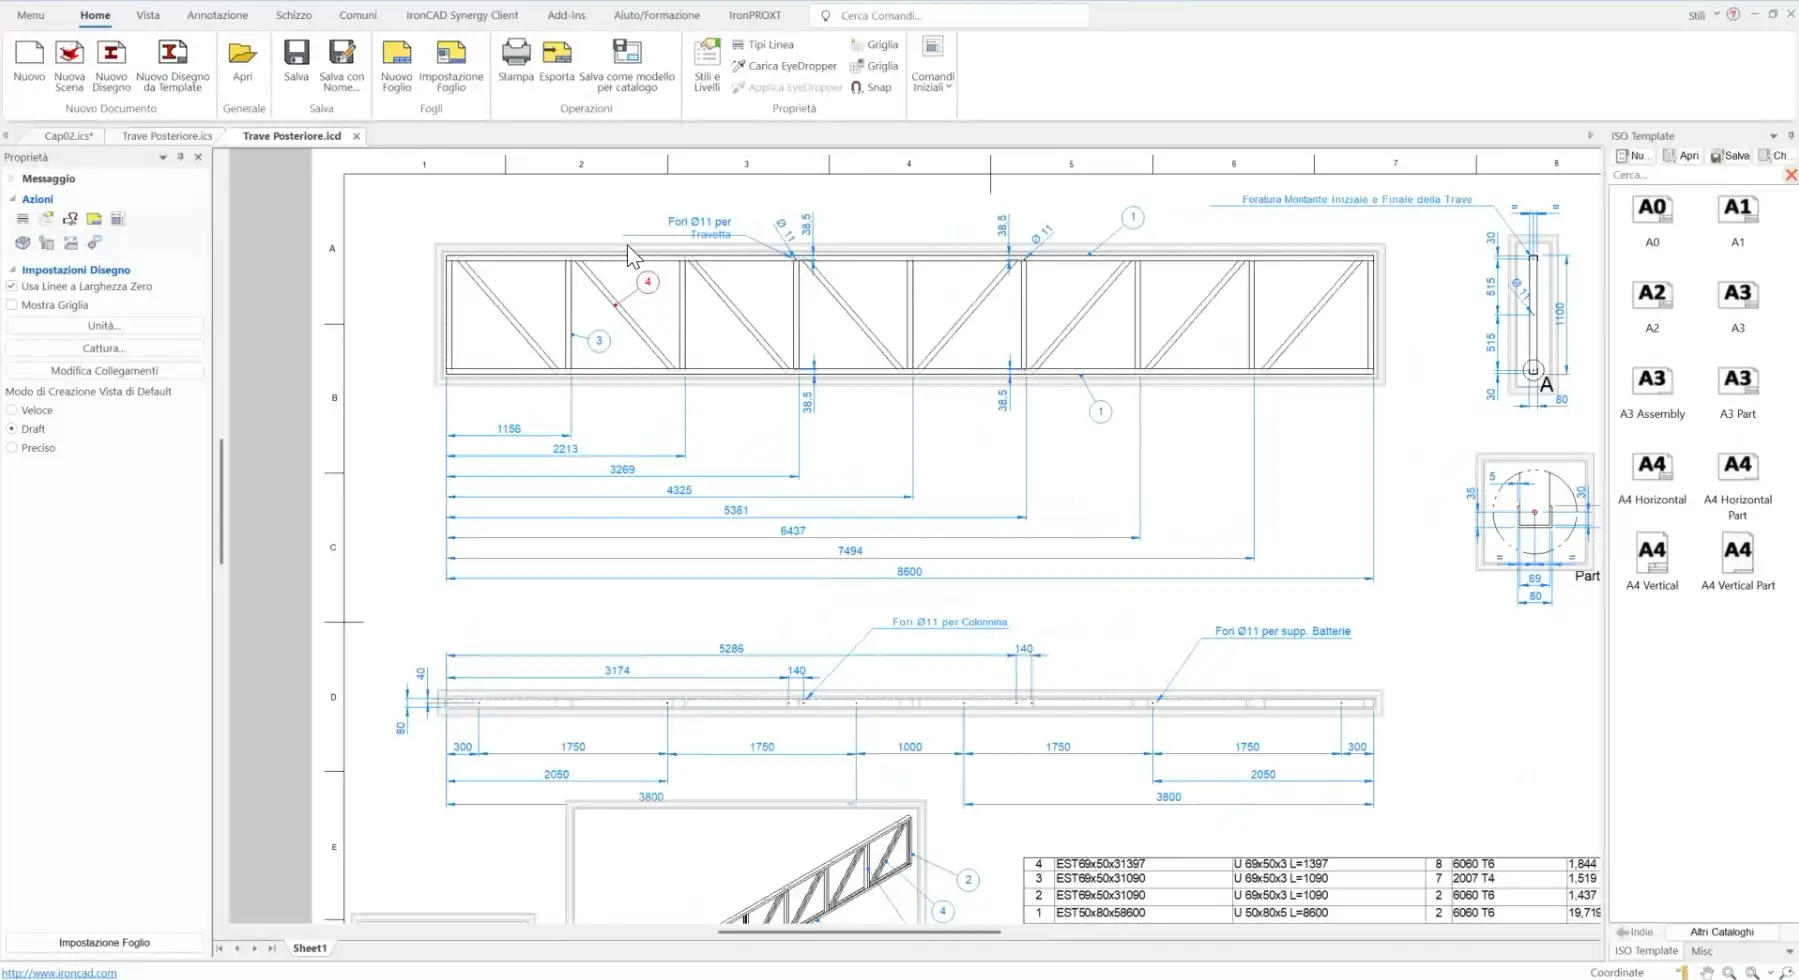Open Stili e Livelli
Image resolution: width=1799 pixels, height=980 pixels.
point(707,55)
